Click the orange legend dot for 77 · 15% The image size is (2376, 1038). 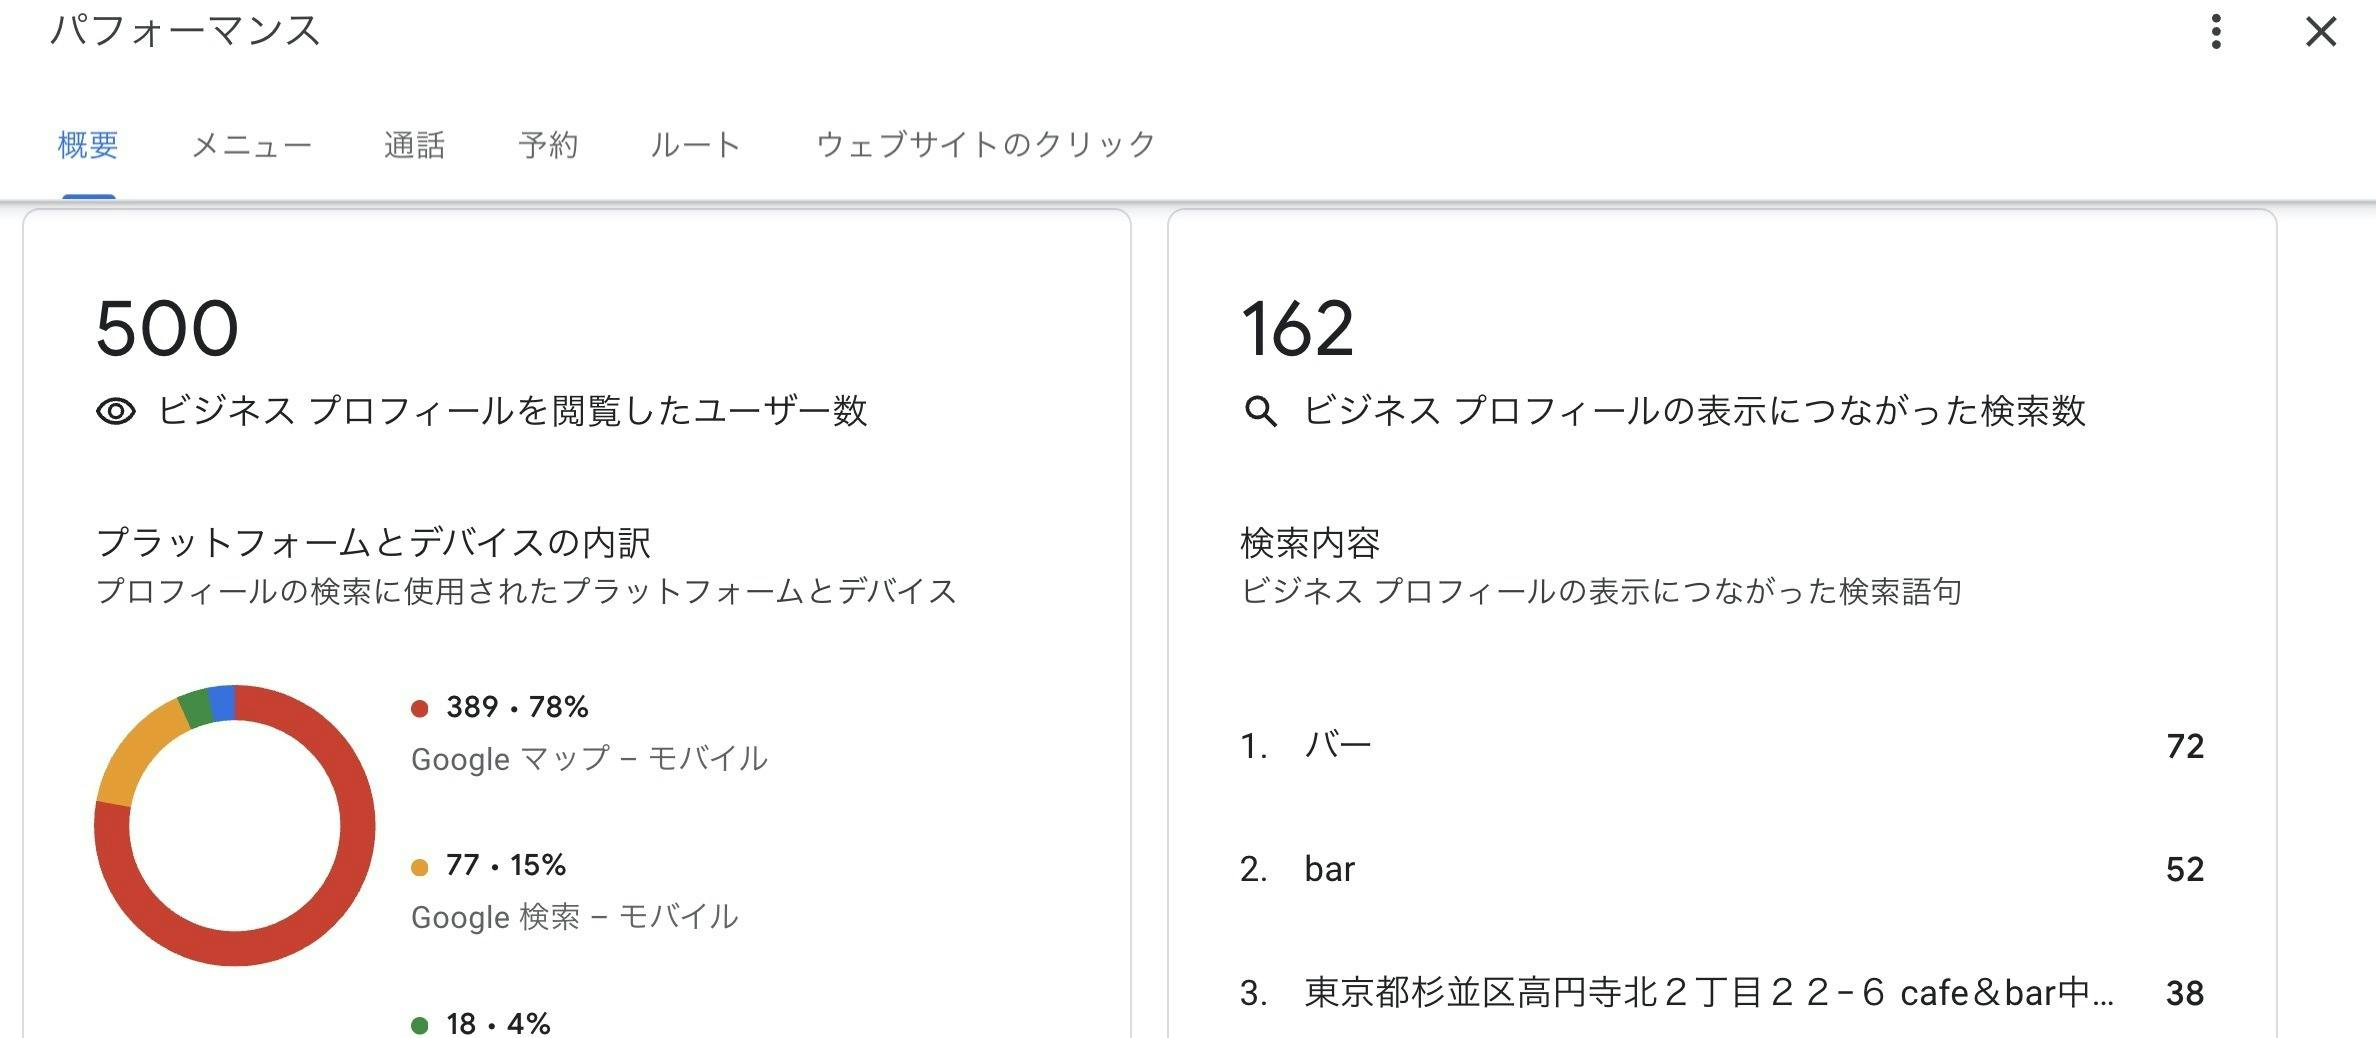tap(420, 867)
